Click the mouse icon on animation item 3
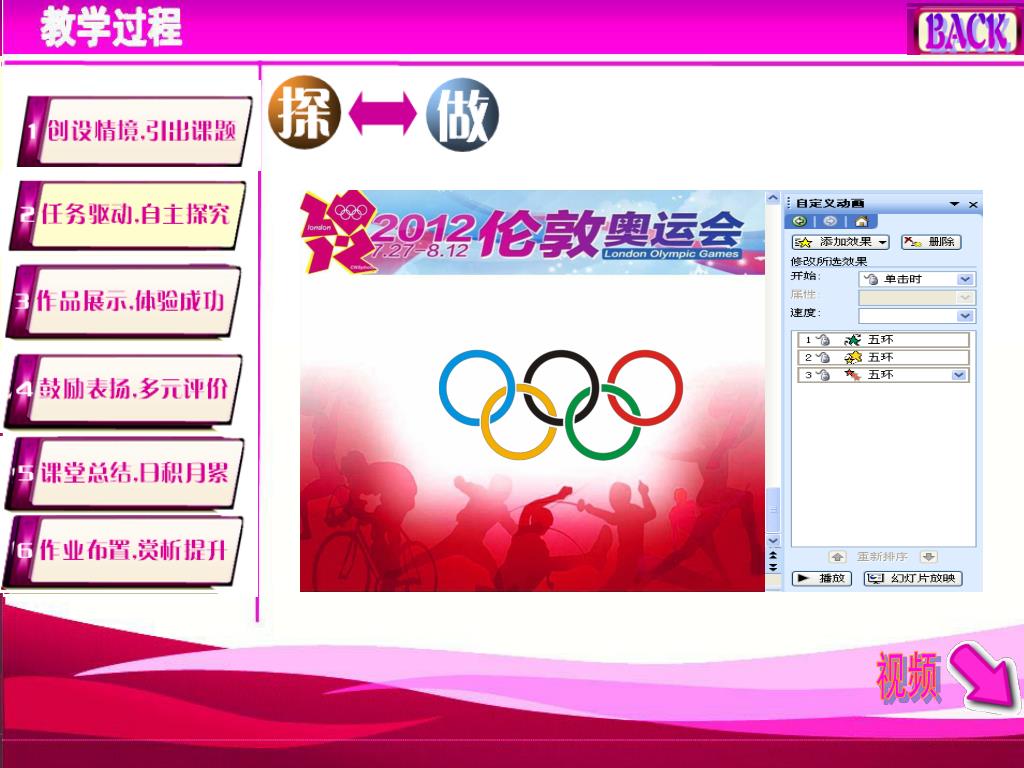 click(x=823, y=376)
